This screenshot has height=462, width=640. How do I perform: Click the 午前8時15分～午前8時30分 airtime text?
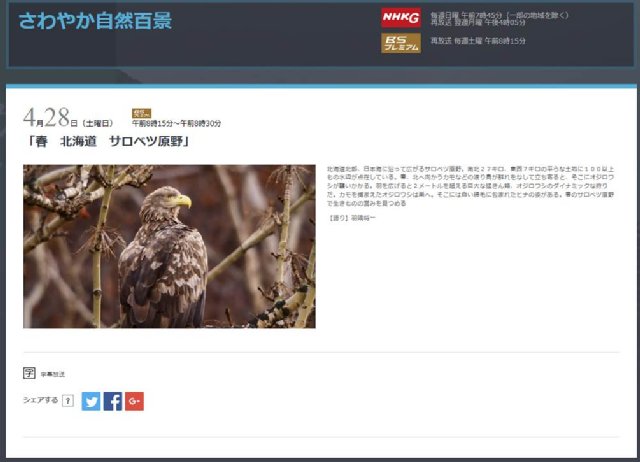click(176, 123)
